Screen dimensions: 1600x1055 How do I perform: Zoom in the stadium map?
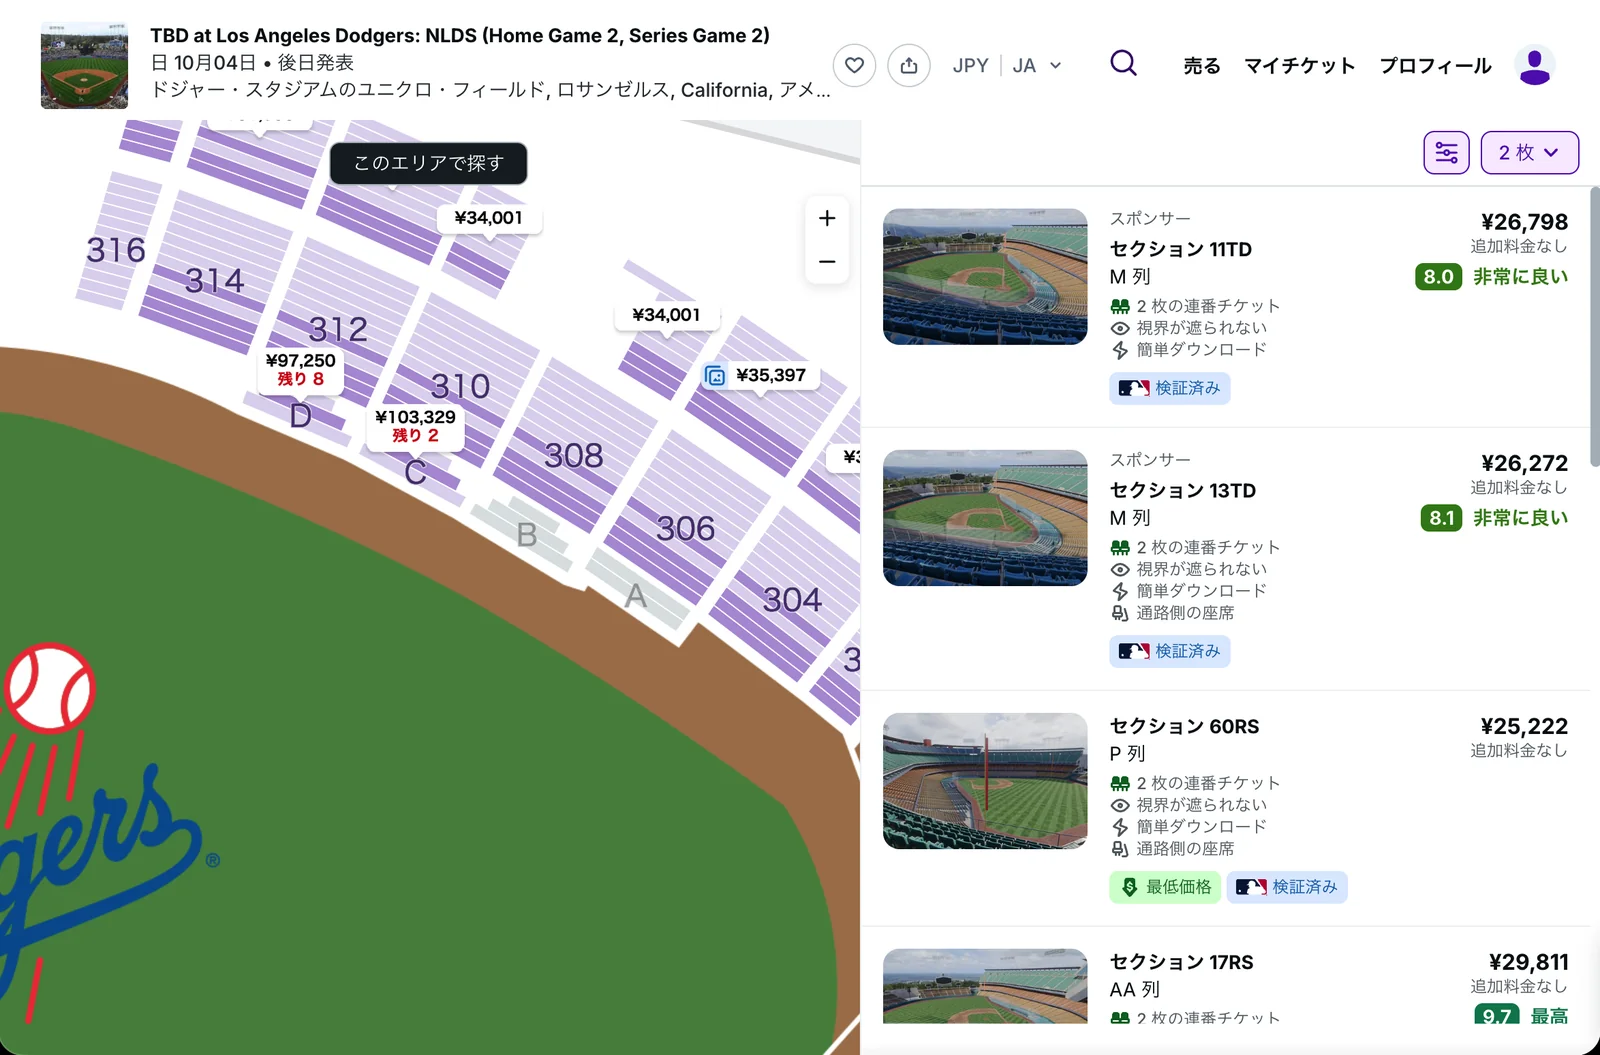coord(827,218)
